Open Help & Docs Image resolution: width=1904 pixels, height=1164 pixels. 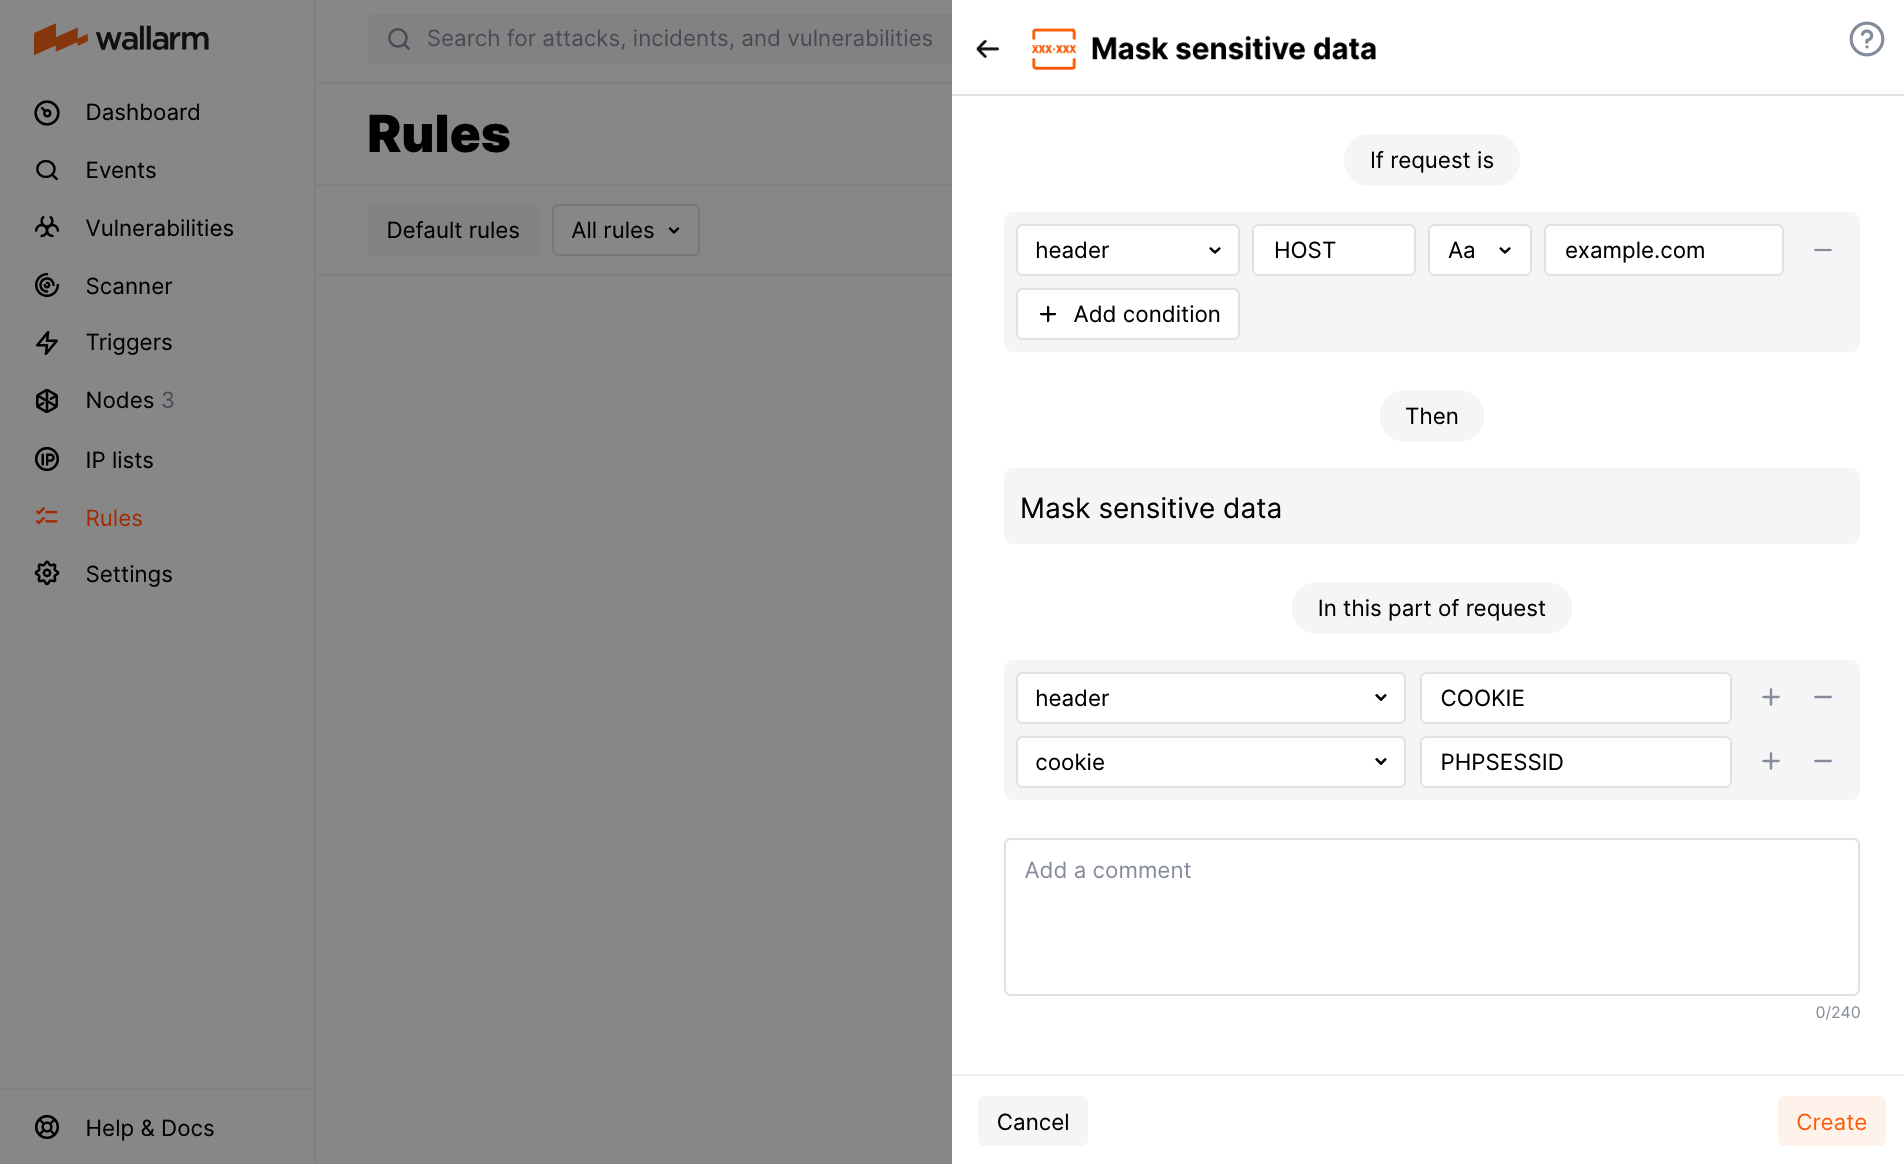point(149,1127)
